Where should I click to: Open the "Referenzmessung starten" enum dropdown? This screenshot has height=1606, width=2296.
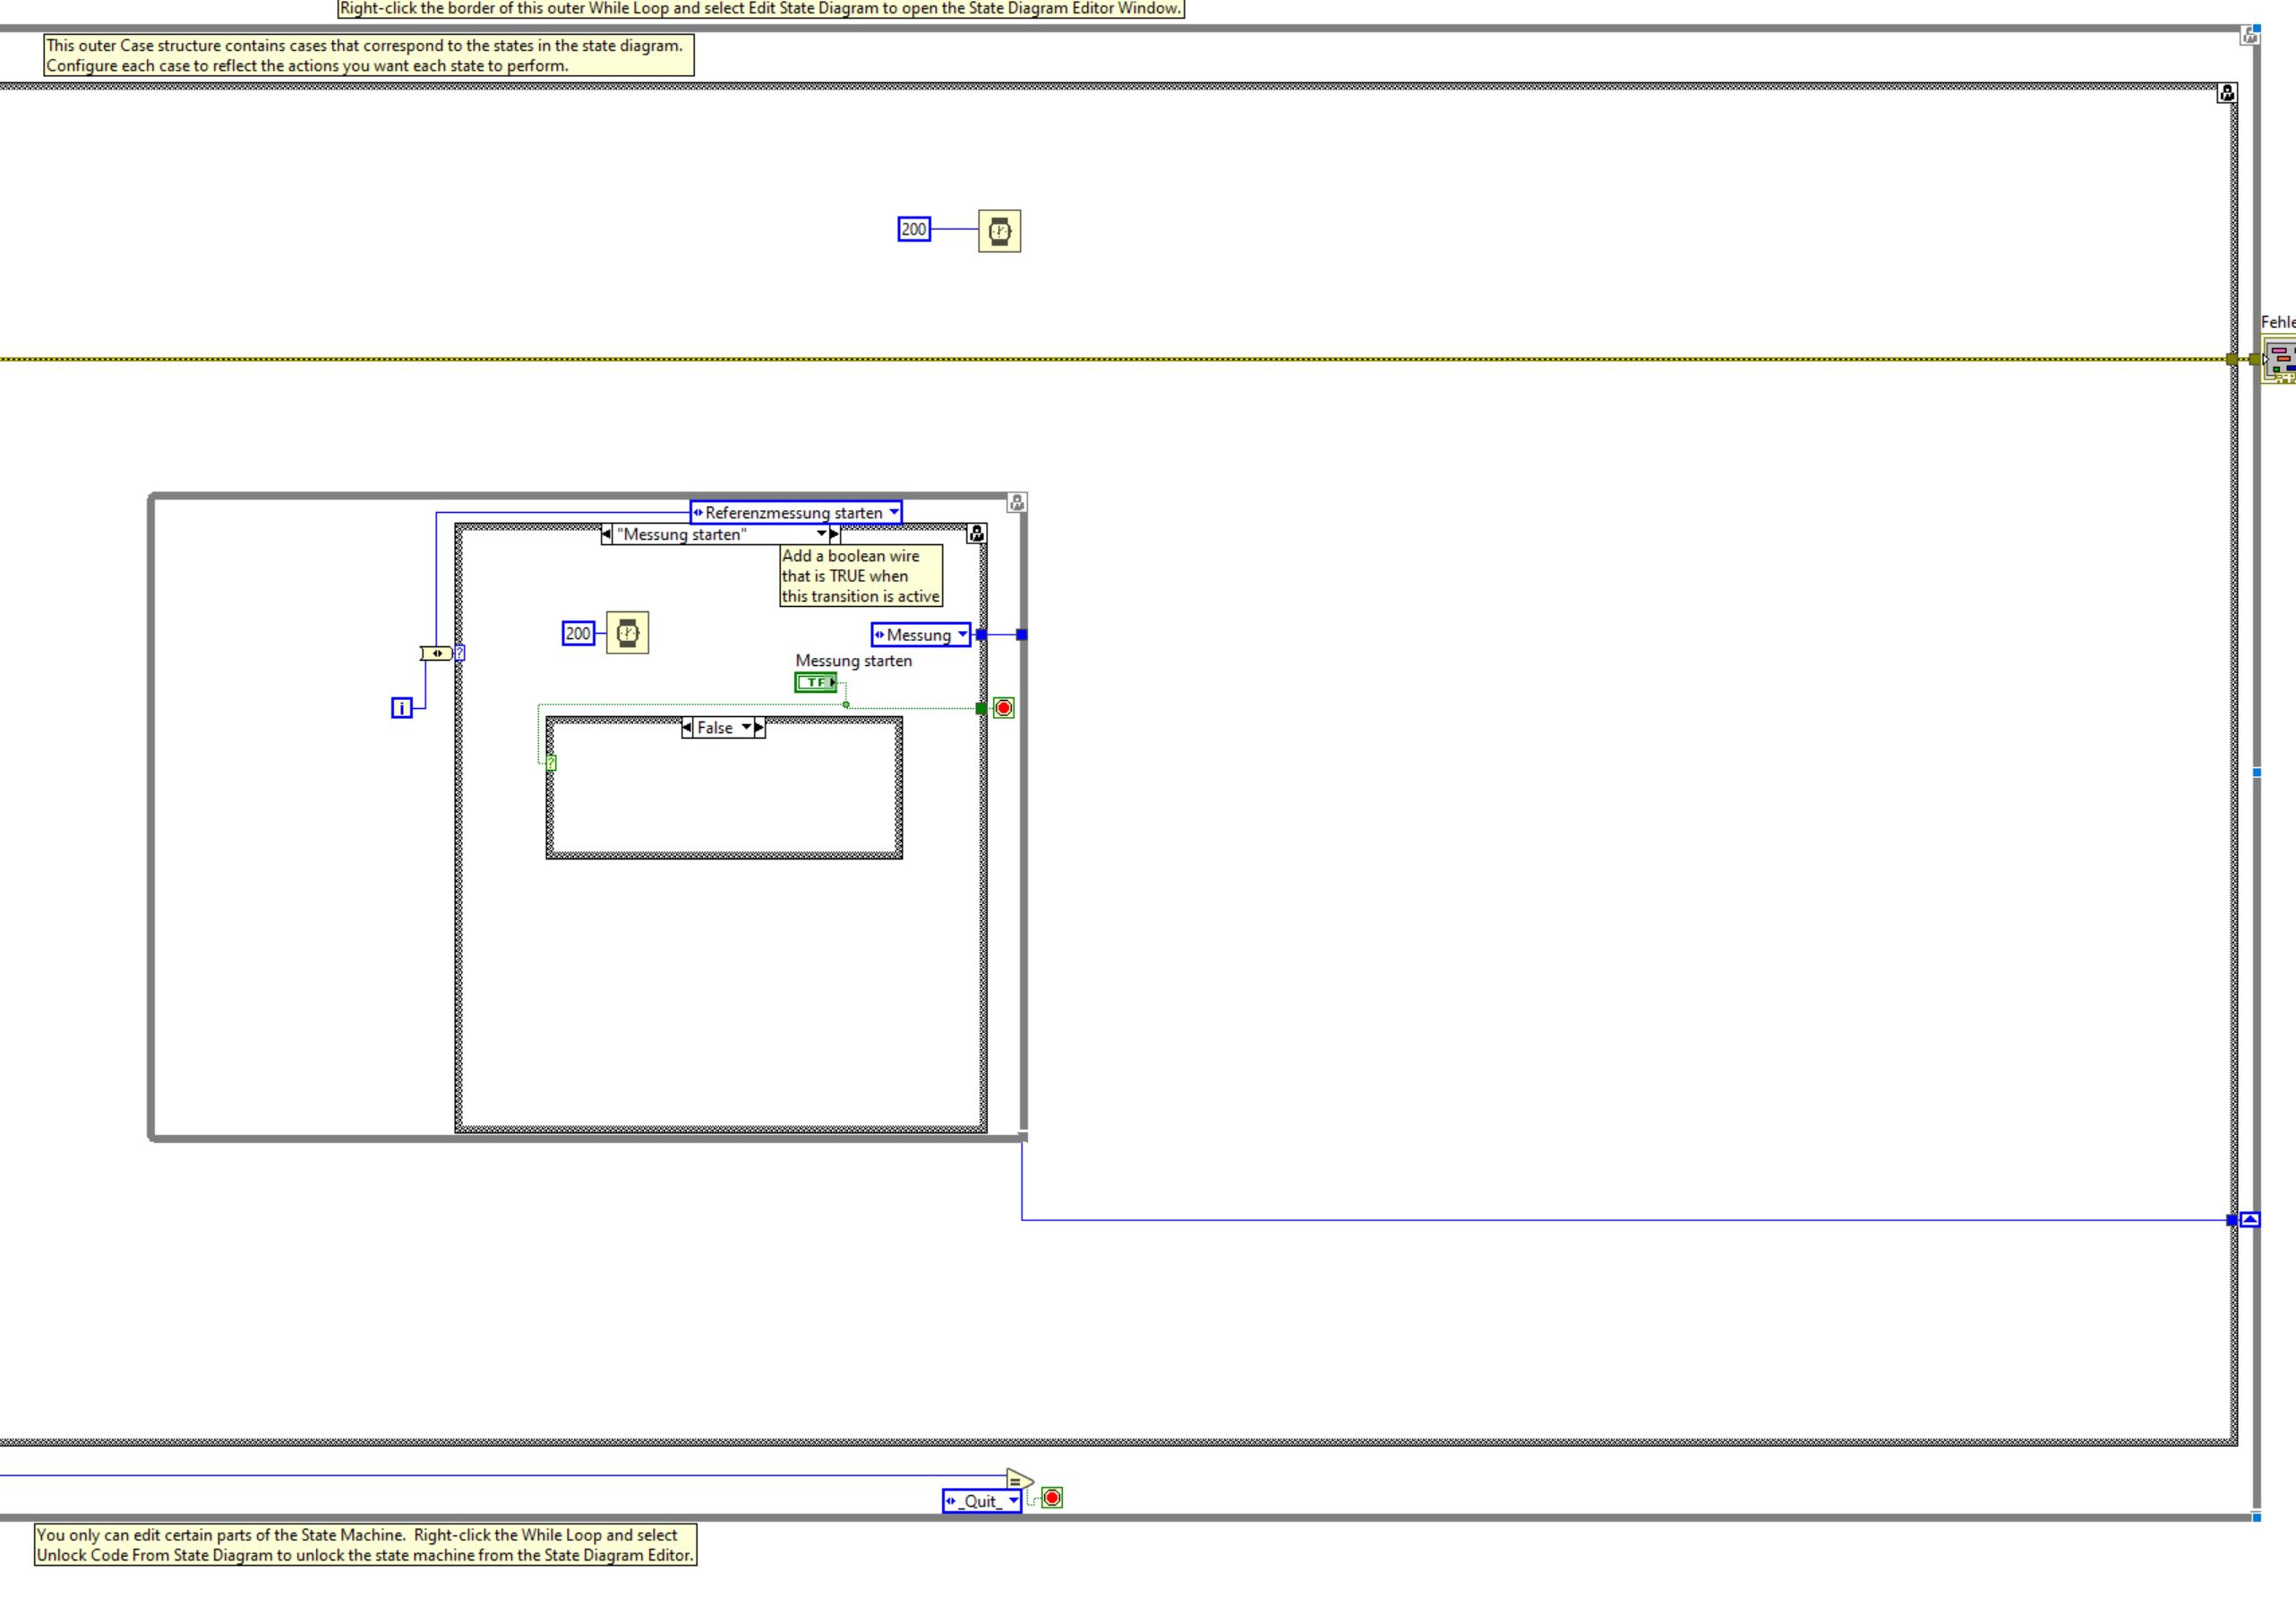coord(894,512)
